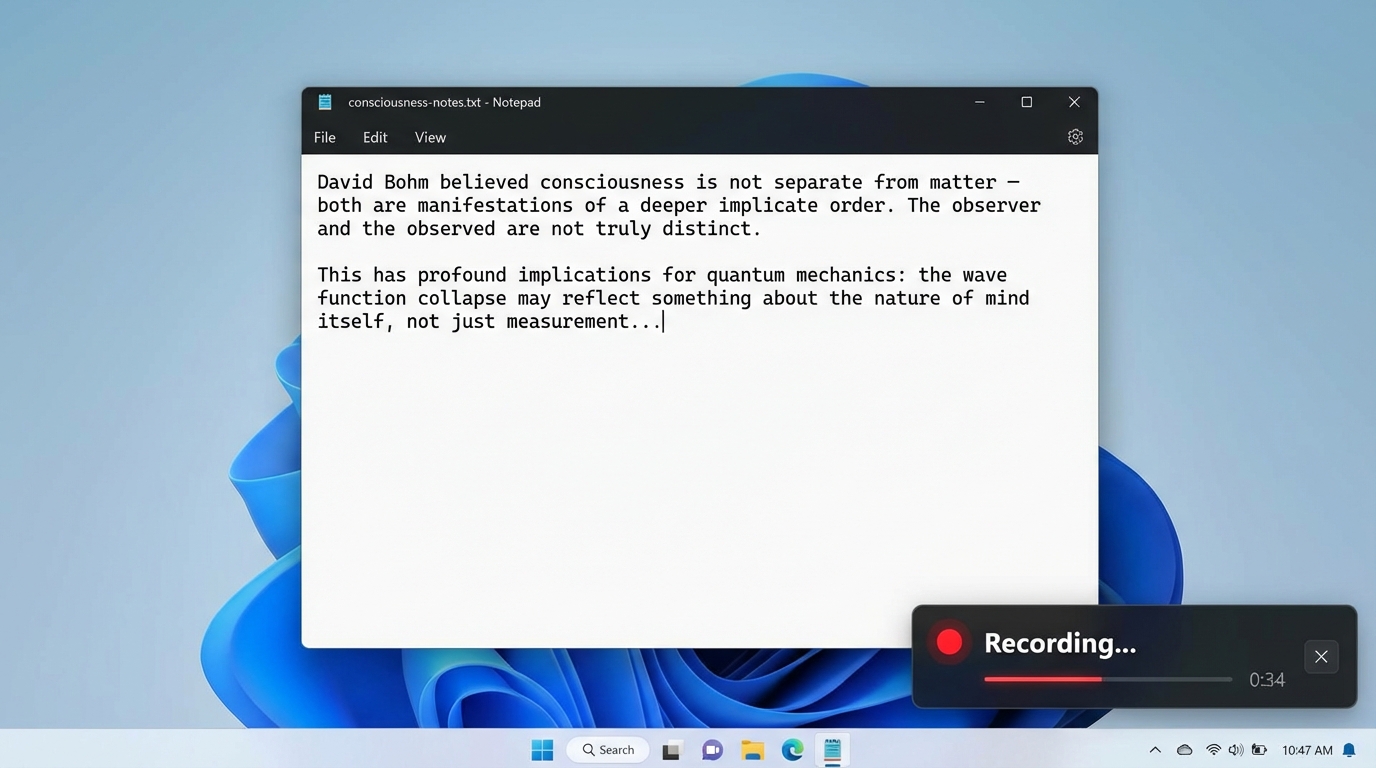
Task: Click the taskbar Search box
Action: [x=608, y=750]
